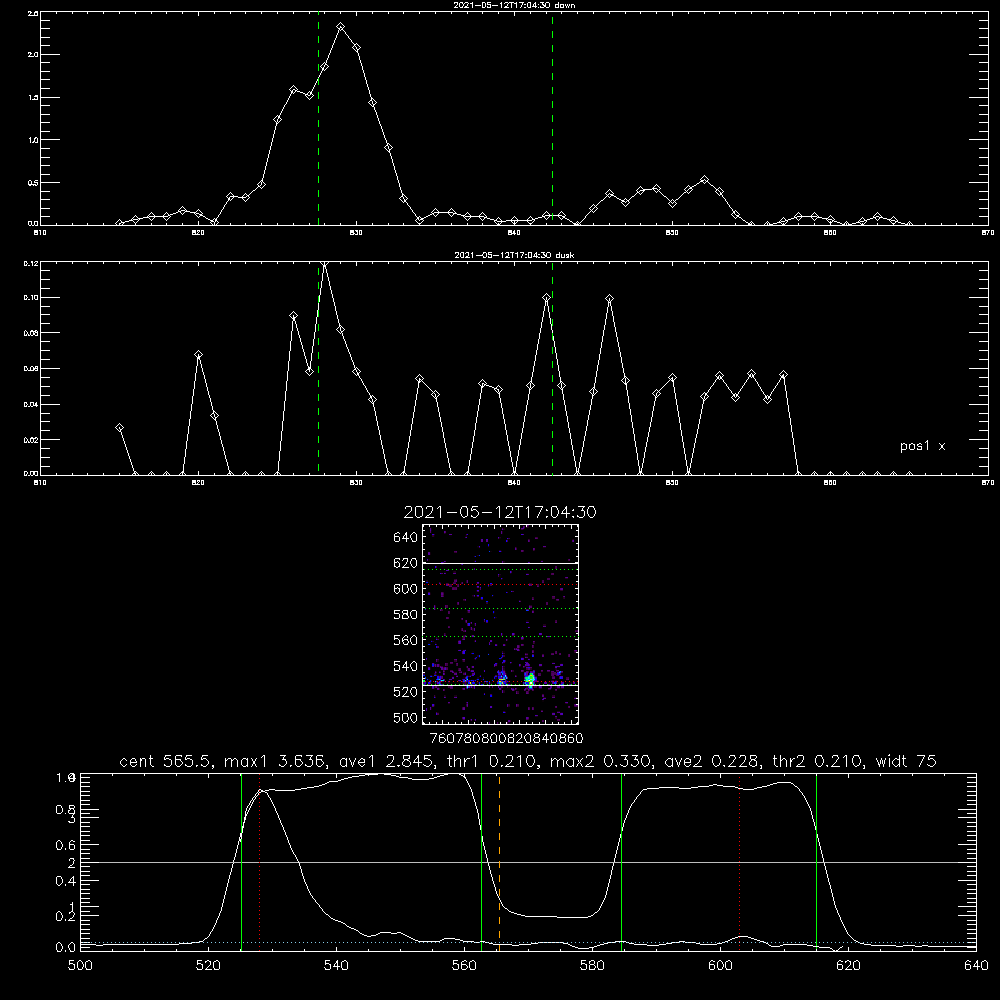Click the '2.0' y-axis label of the dawn plot

[x=33, y=55]
